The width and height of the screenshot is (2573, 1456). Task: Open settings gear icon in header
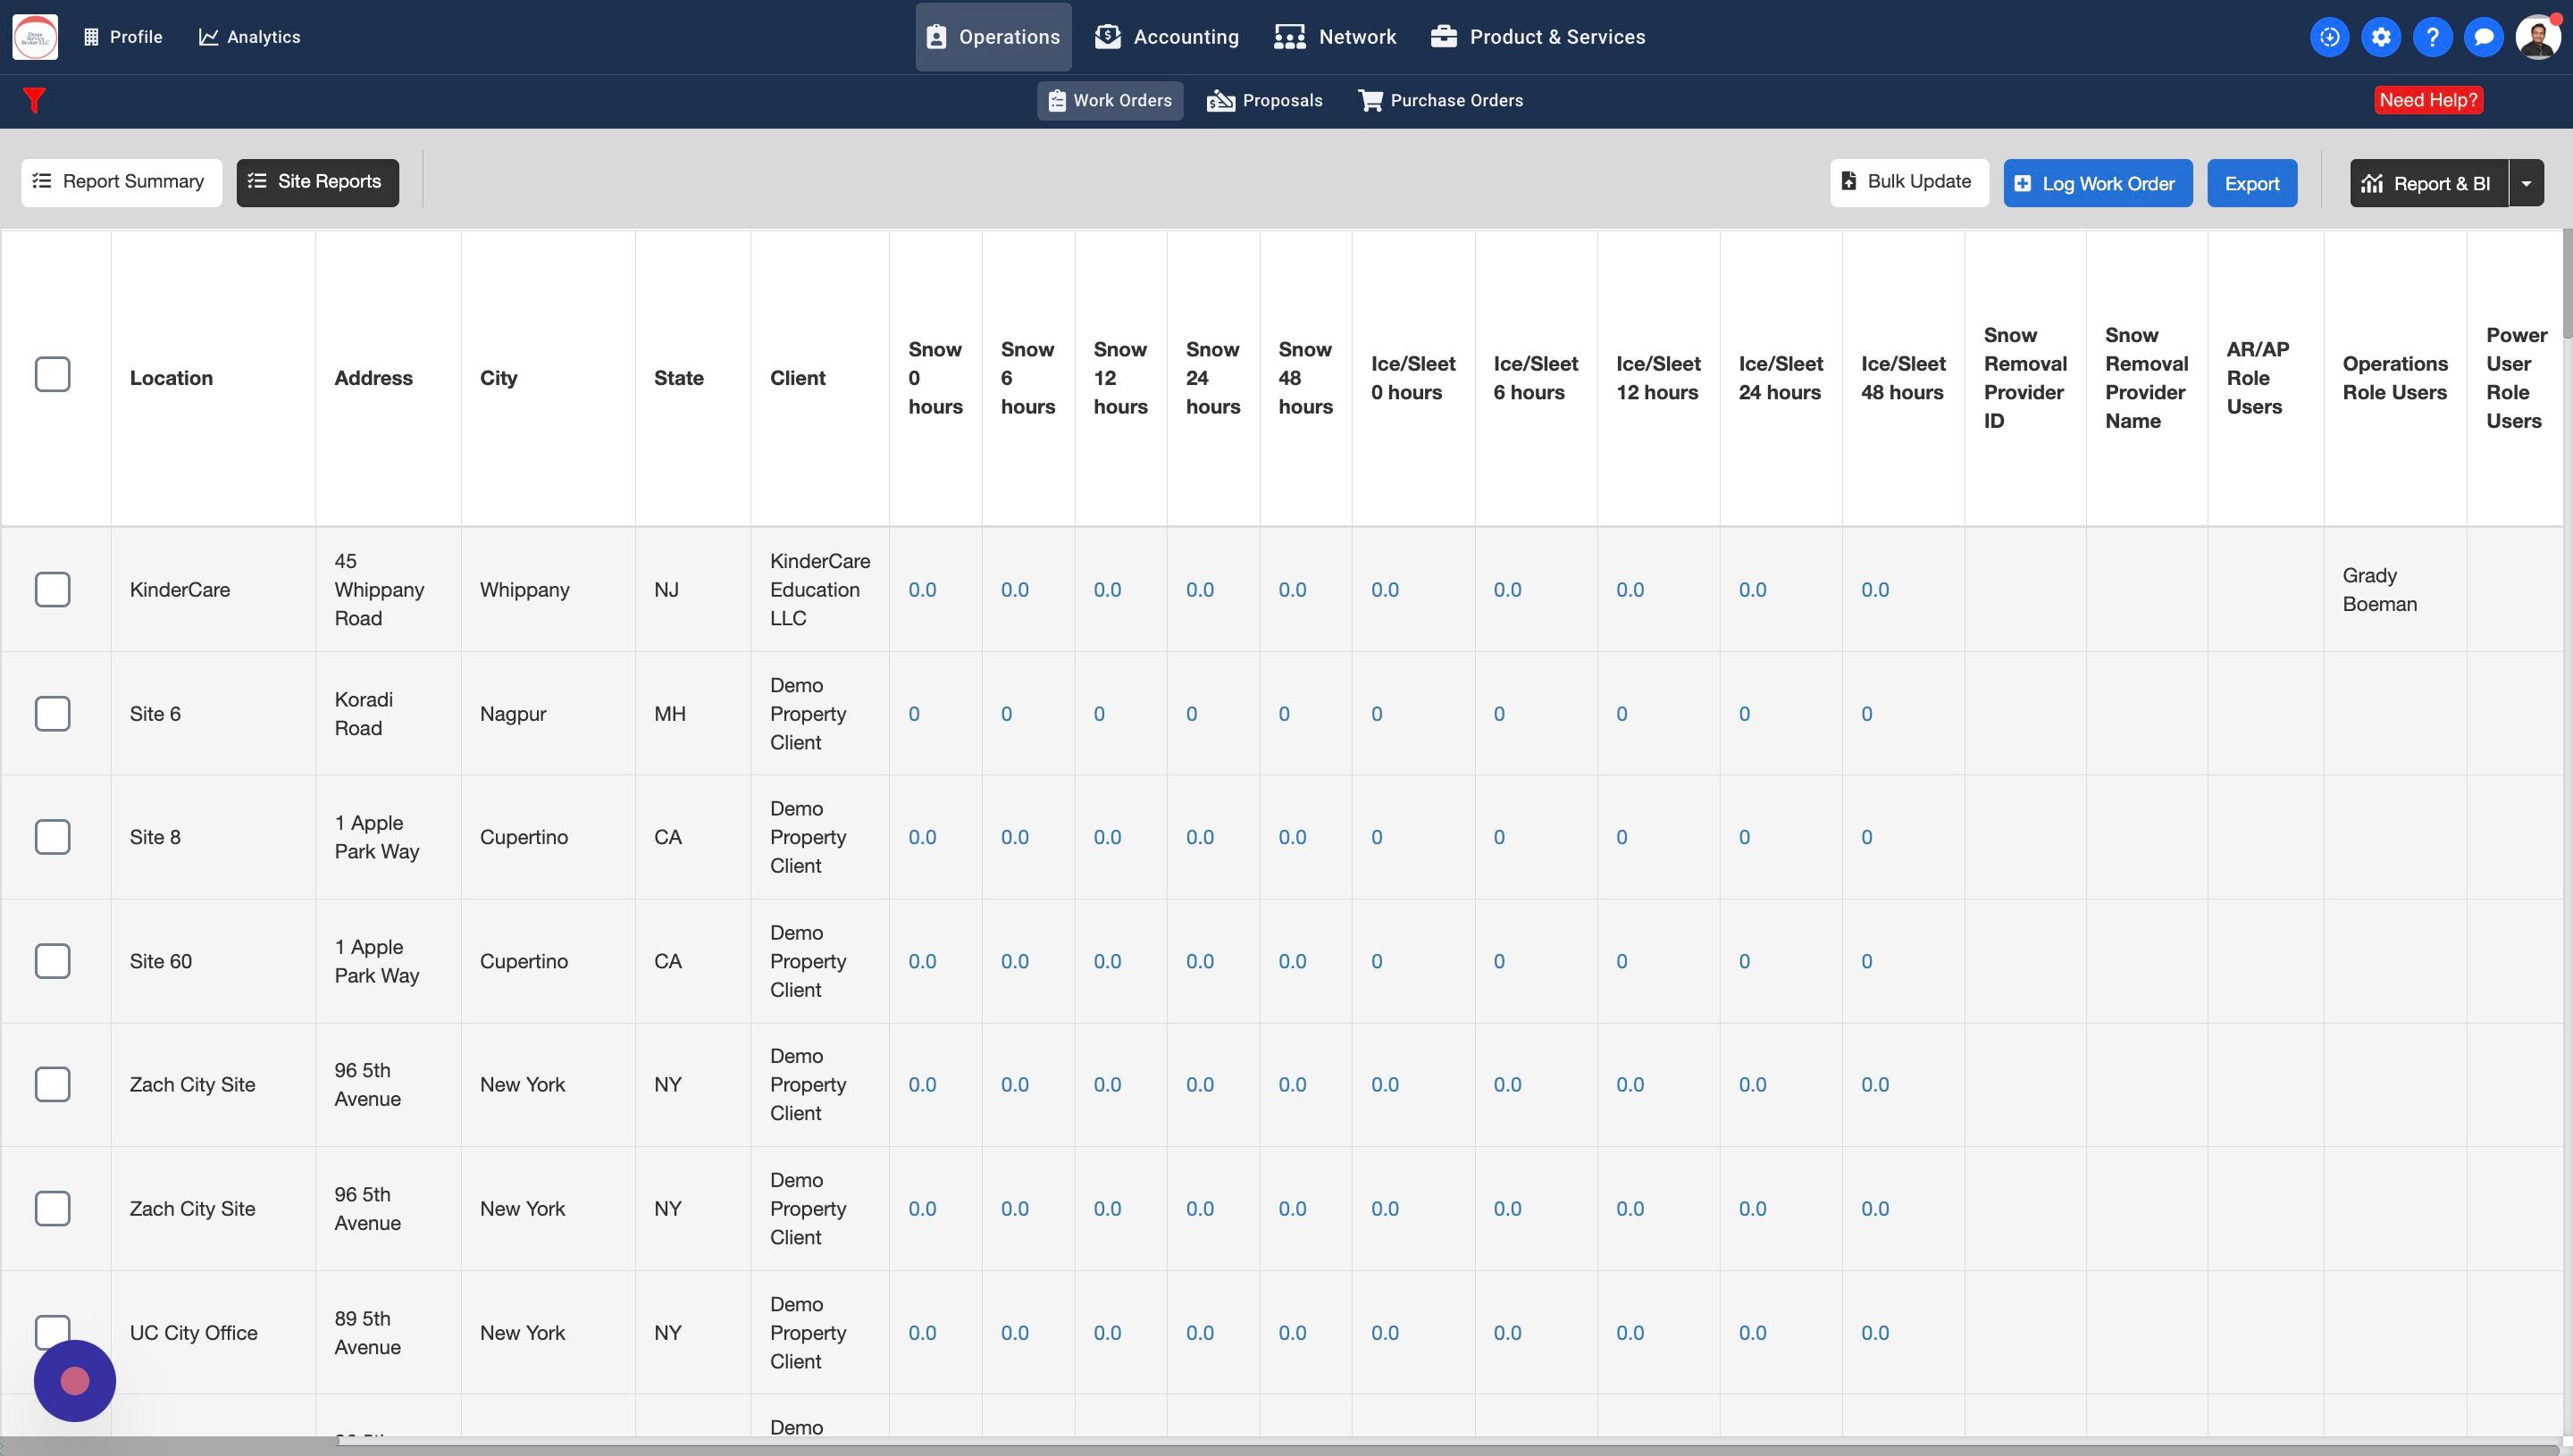[2381, 37]
